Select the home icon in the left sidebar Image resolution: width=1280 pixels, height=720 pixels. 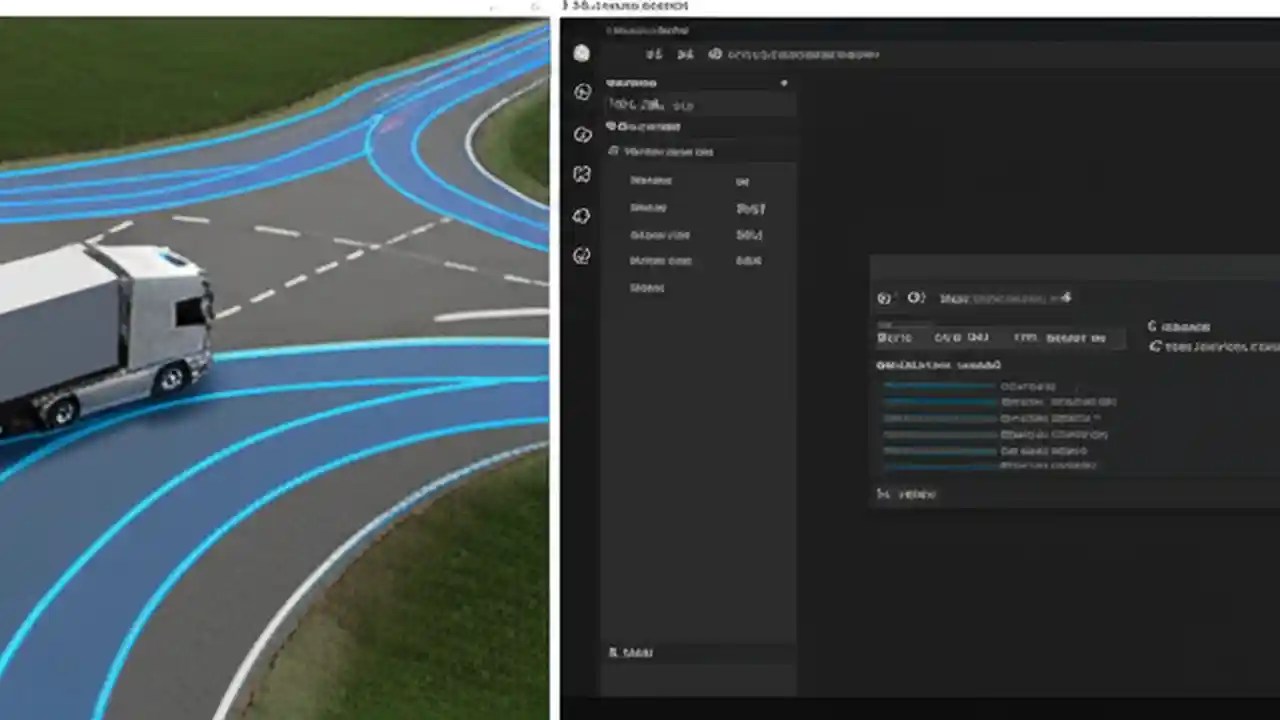coord(582,54)
